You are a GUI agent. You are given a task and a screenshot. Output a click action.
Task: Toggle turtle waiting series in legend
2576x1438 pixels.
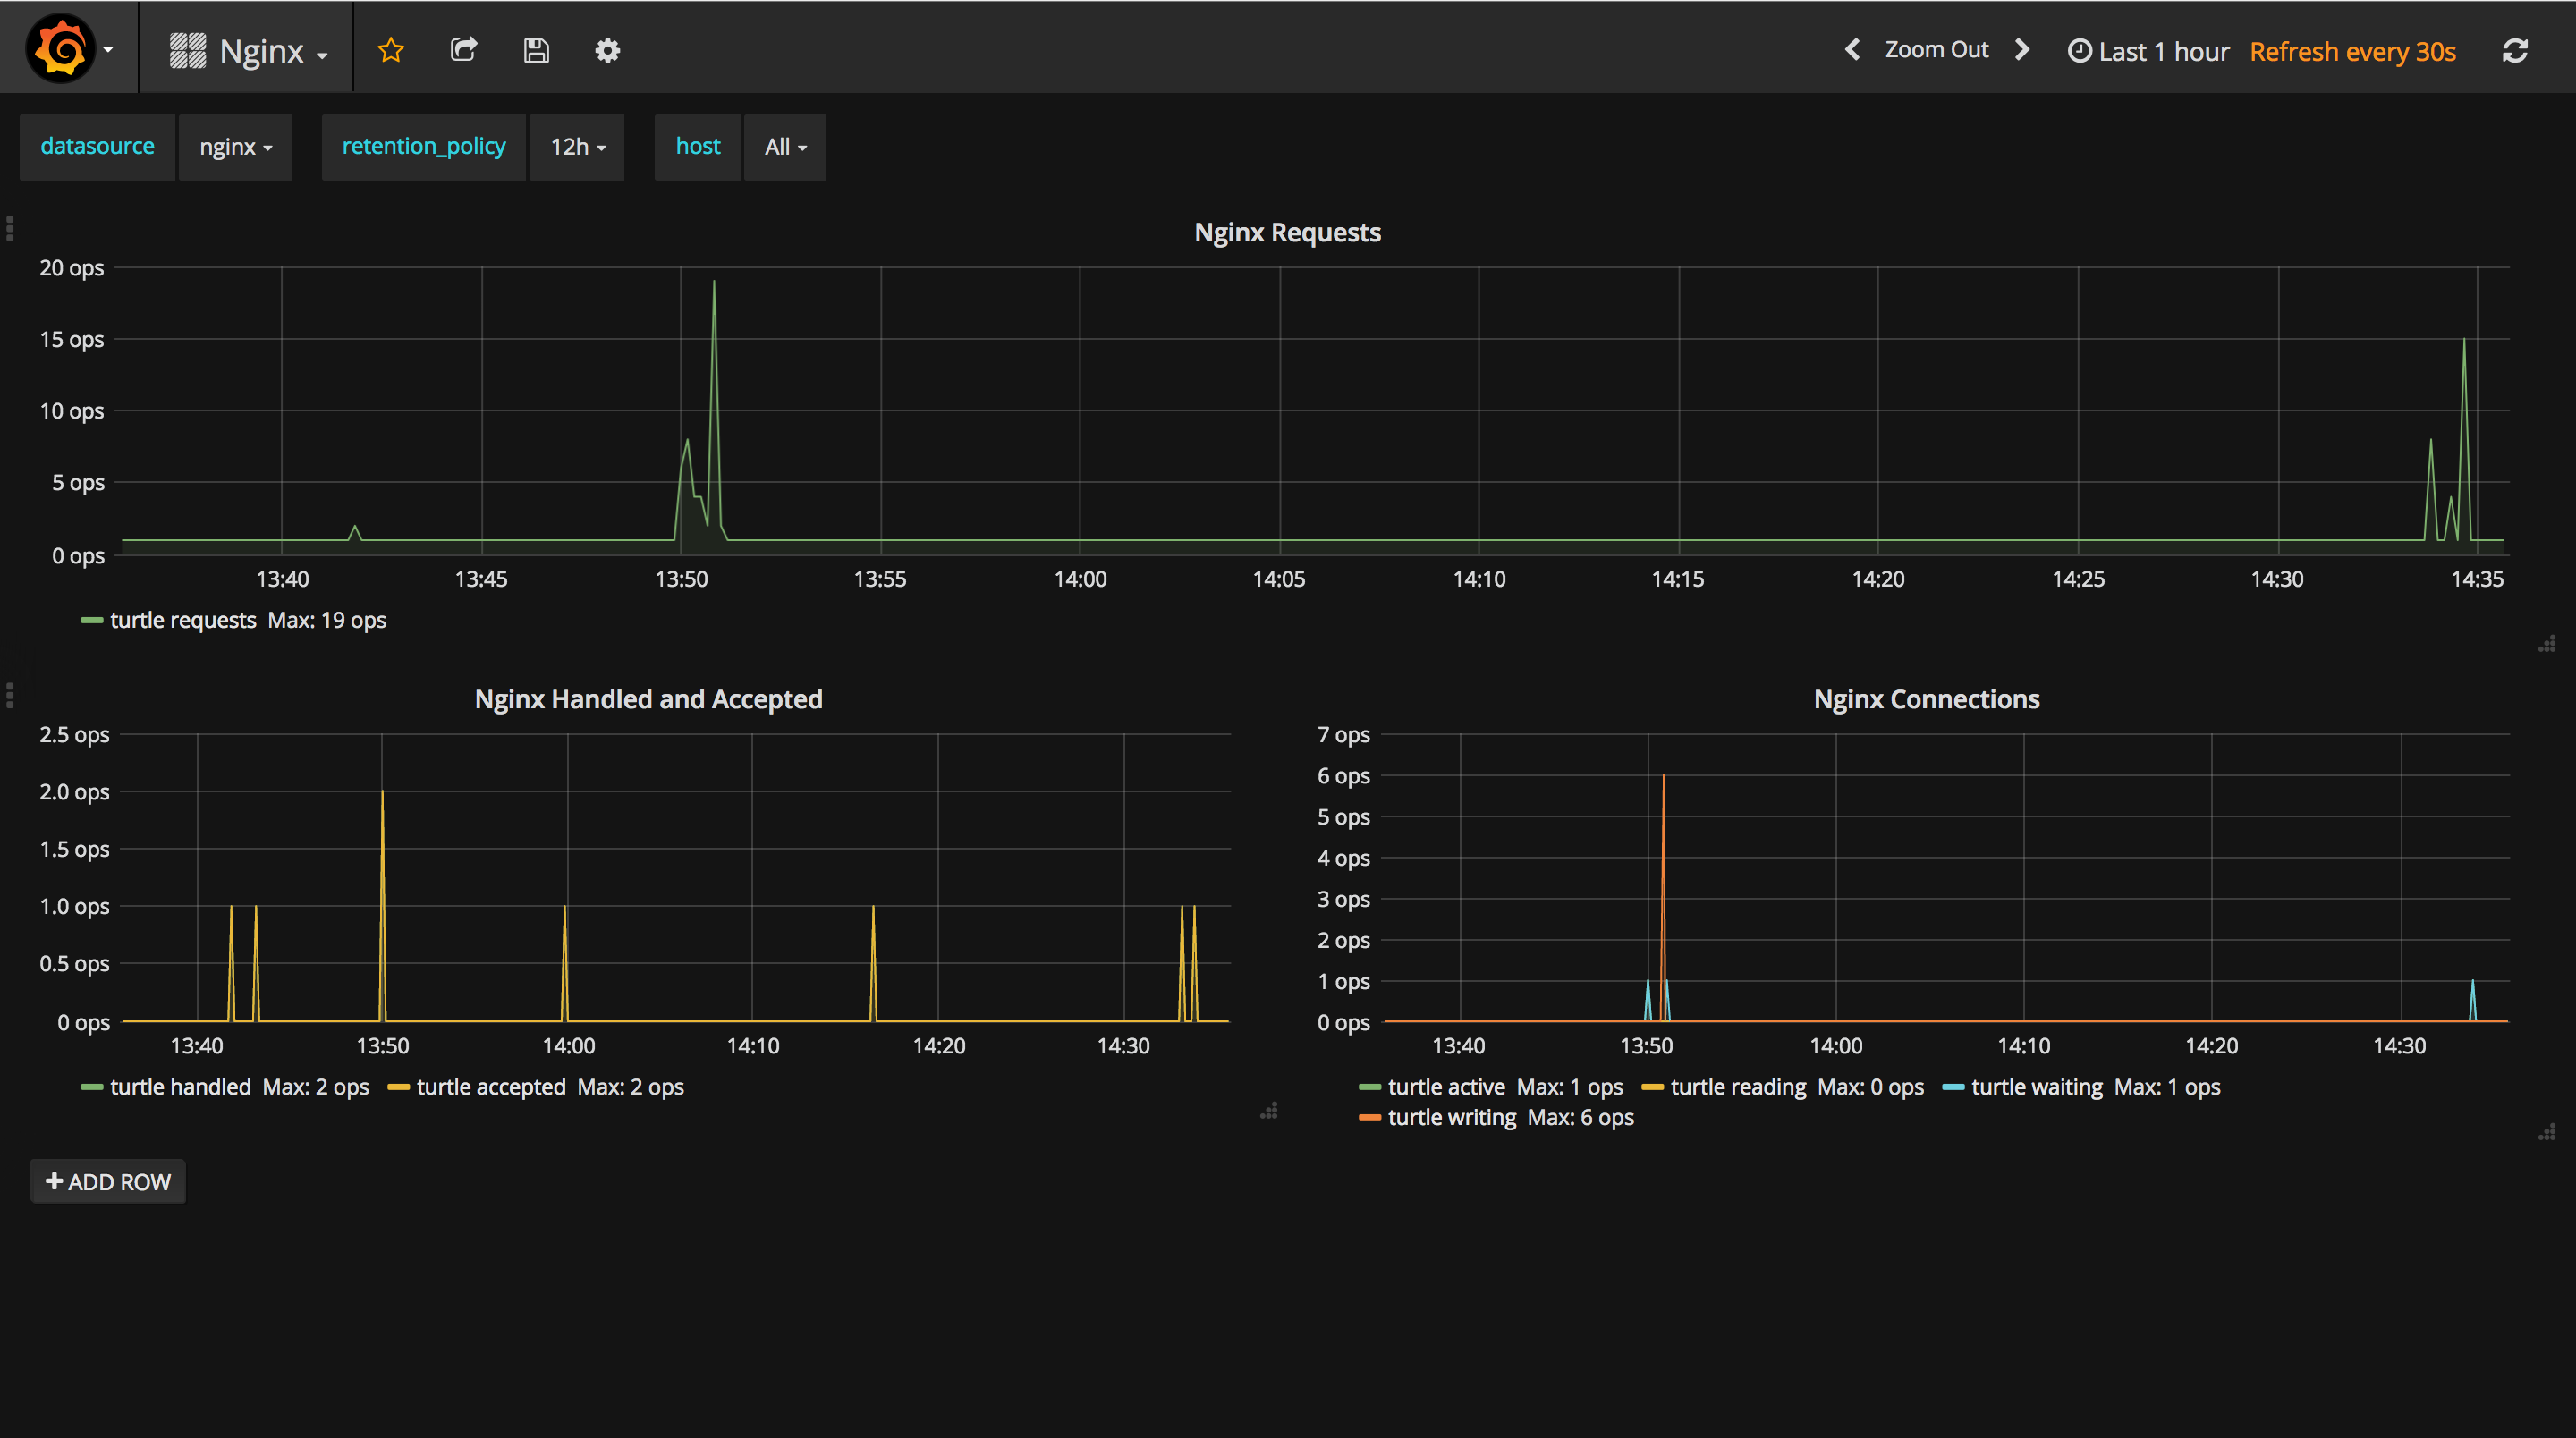pos(2036,1087)
